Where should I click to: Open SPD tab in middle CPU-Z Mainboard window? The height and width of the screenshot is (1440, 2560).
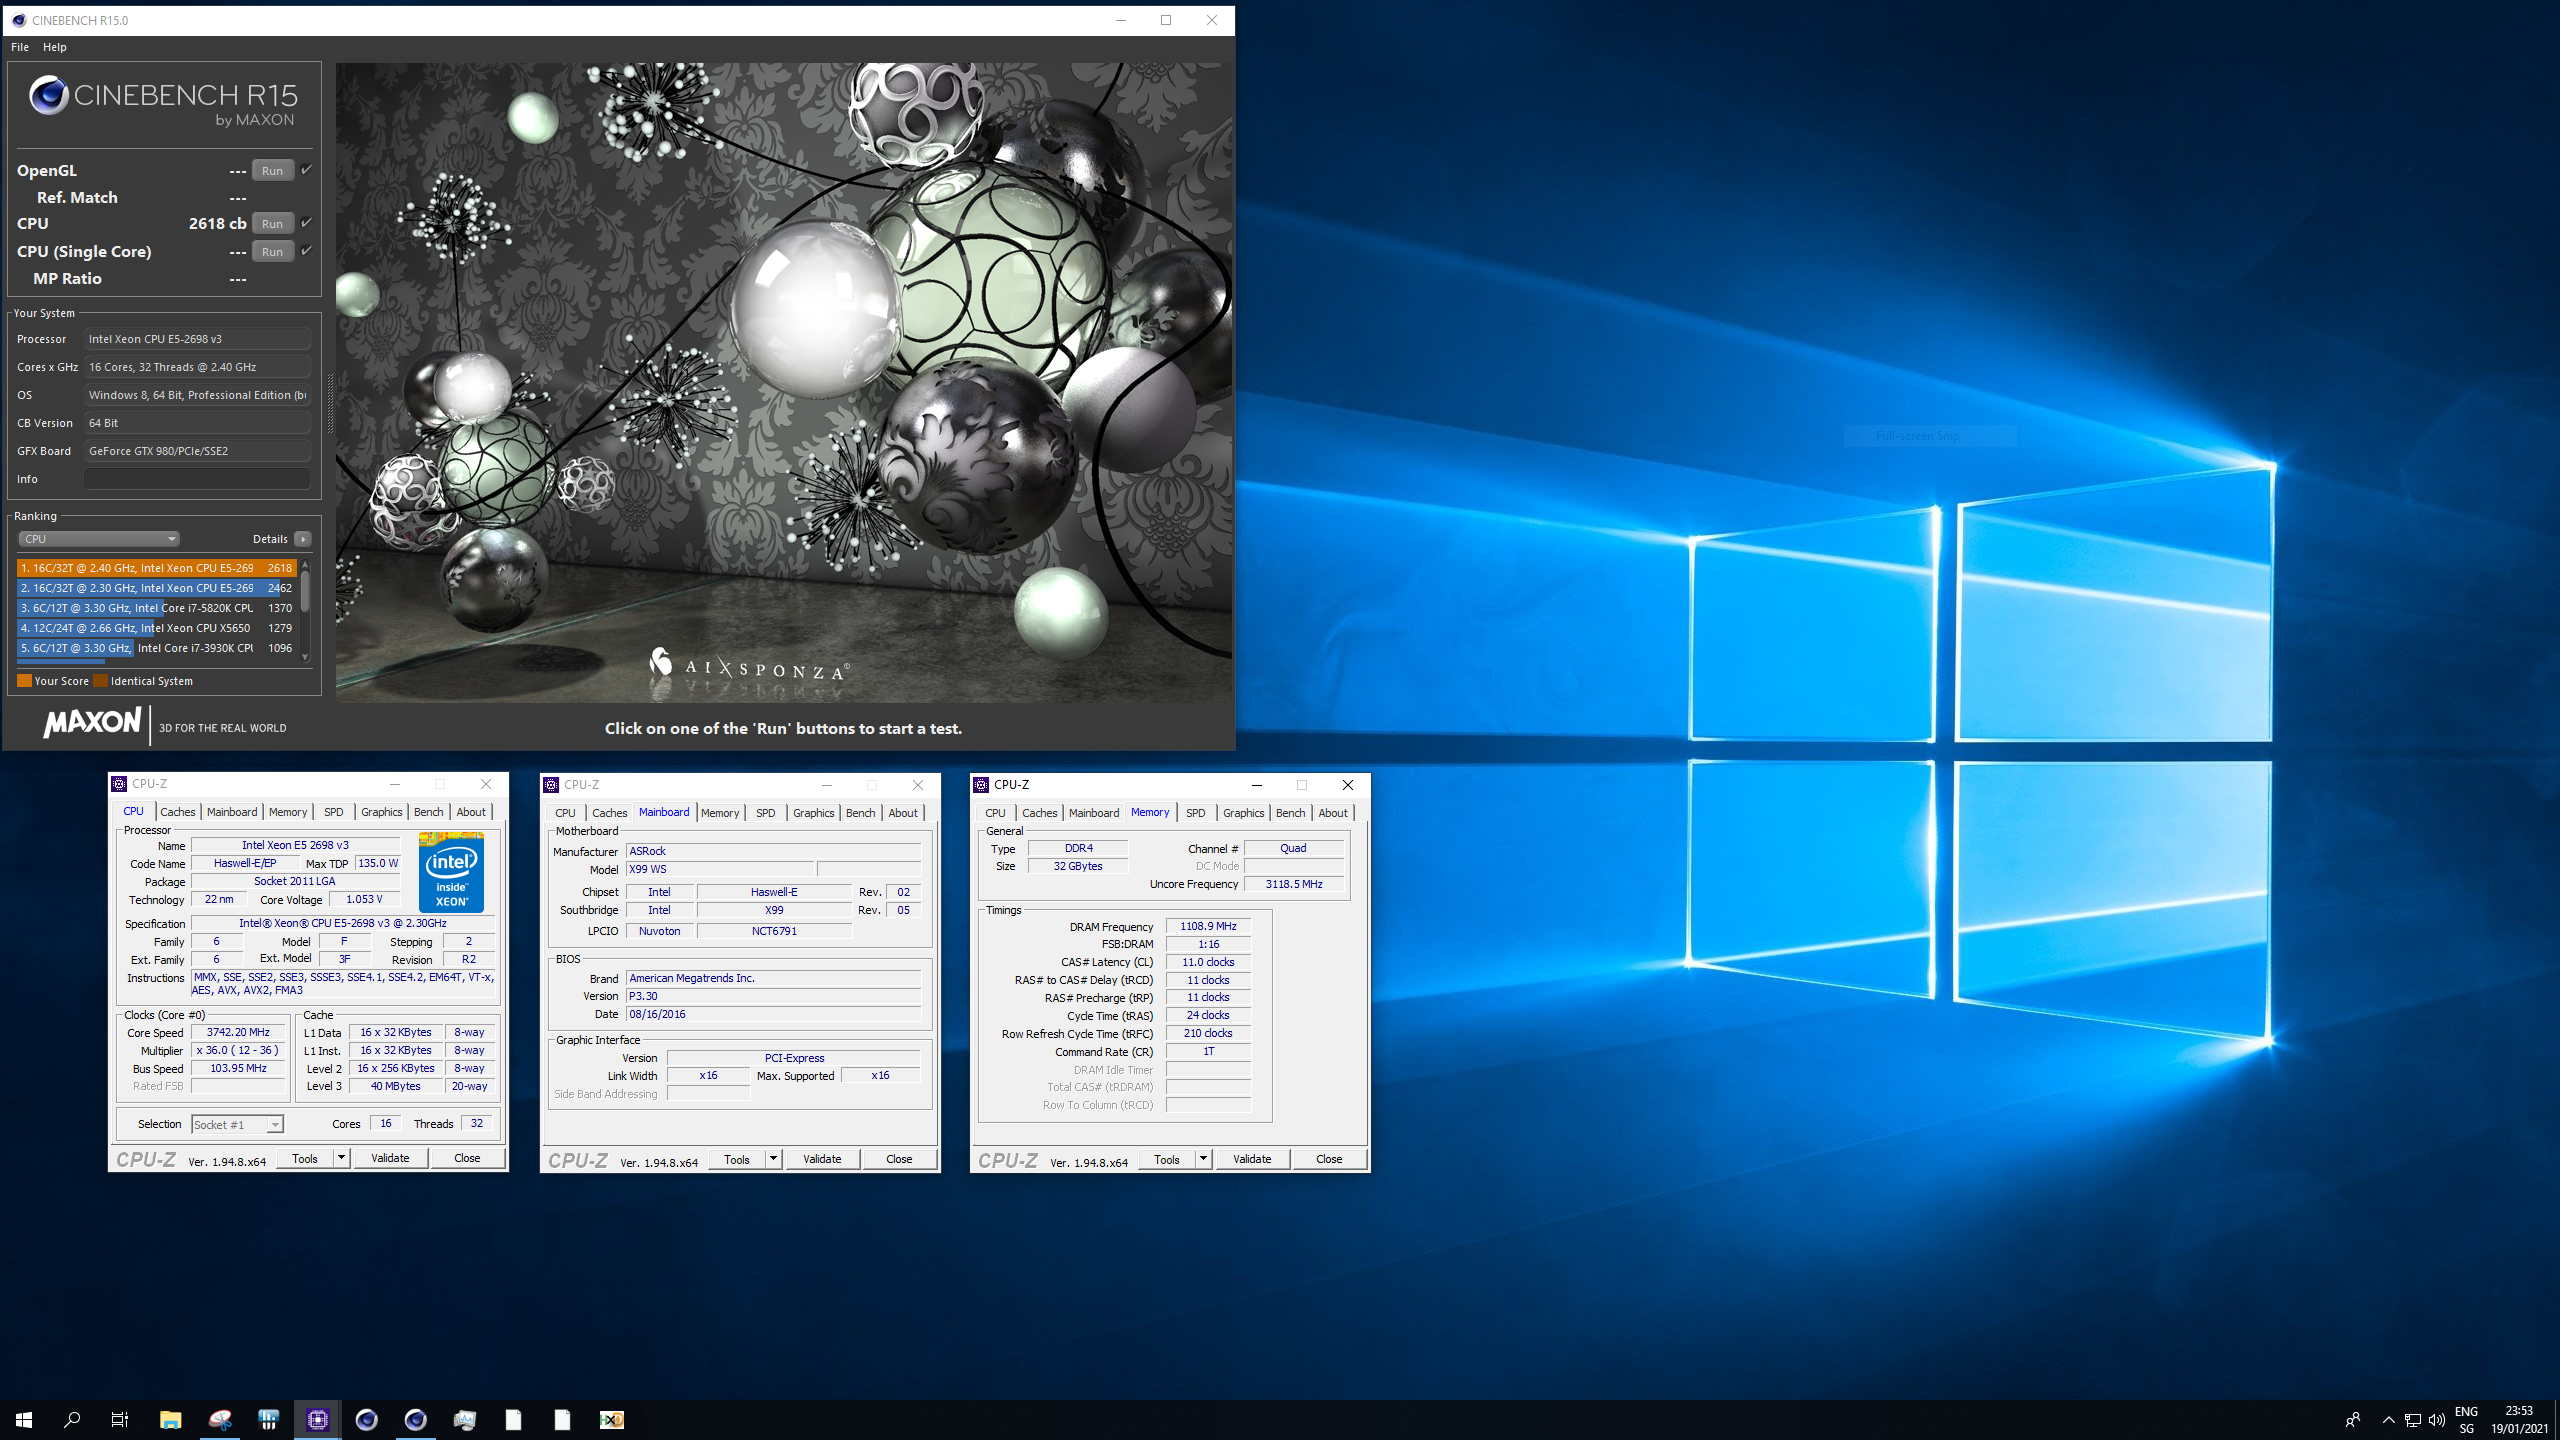coord(766,813)
